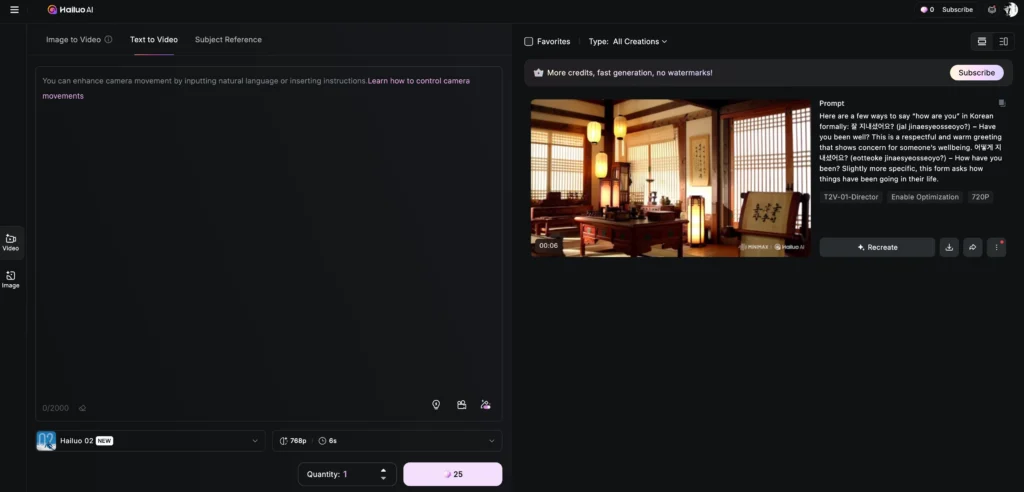Image resolution: width=1024 pixels, height=492 pixels.
Task: Switch to the Image to Video tab
Action: tap(79, 40)
